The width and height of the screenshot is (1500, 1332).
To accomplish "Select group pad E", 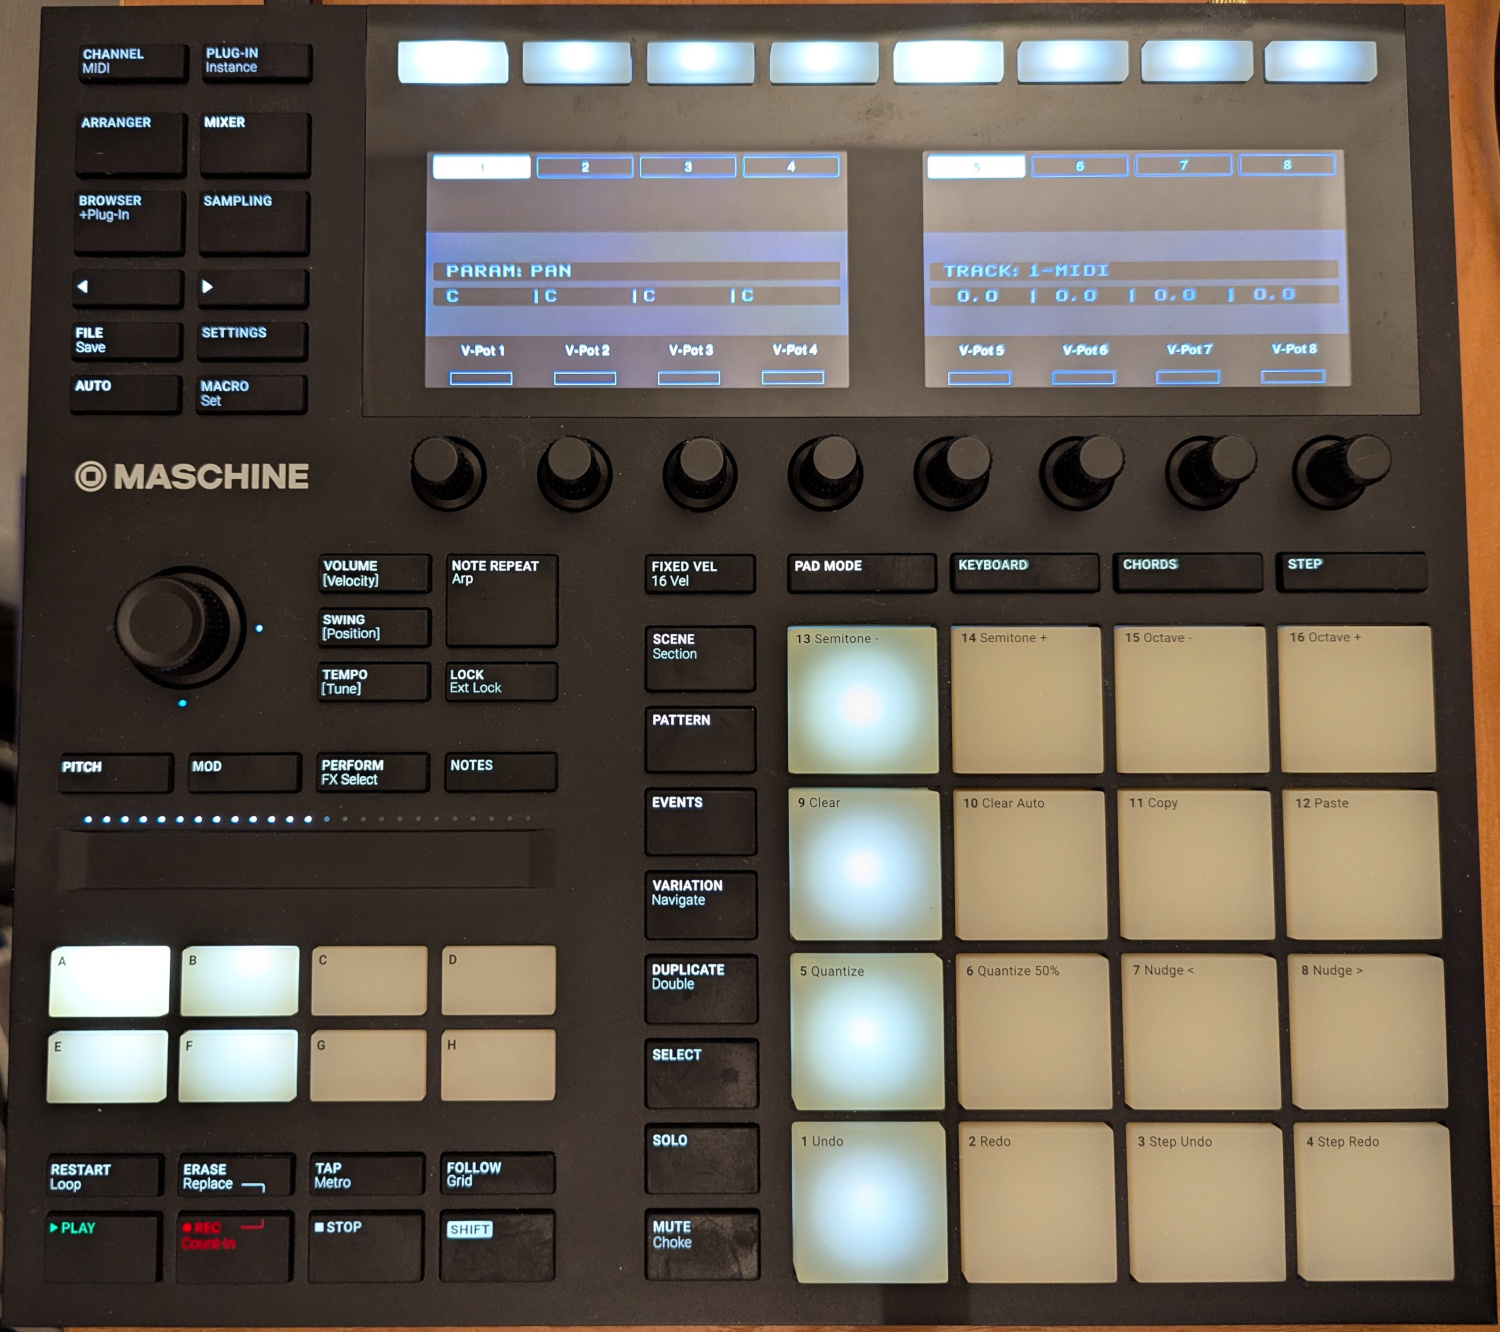I will pos(107,1066).
